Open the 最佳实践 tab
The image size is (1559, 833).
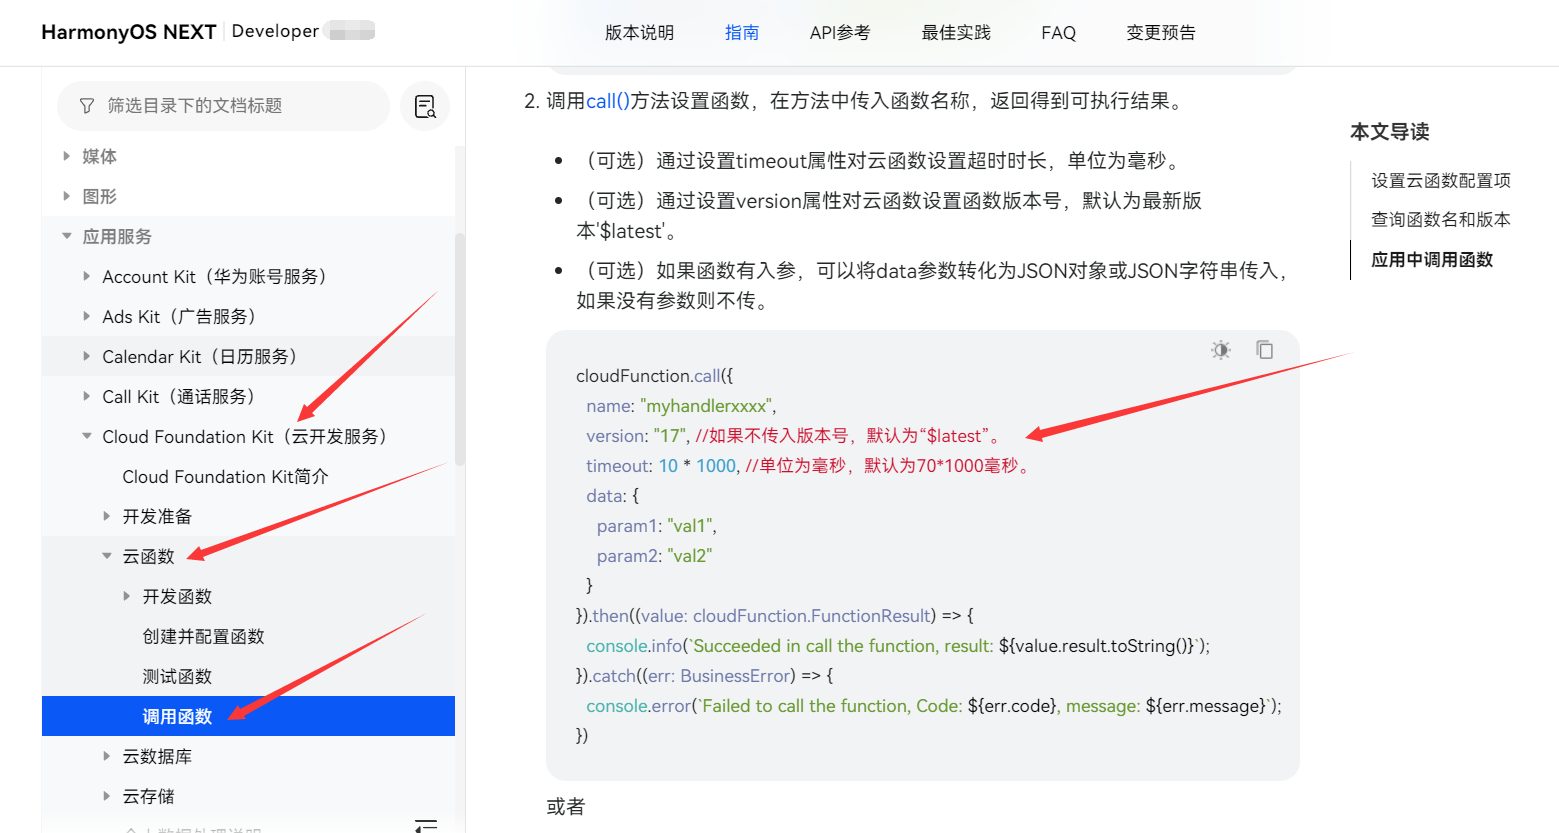tap(956, 33)
